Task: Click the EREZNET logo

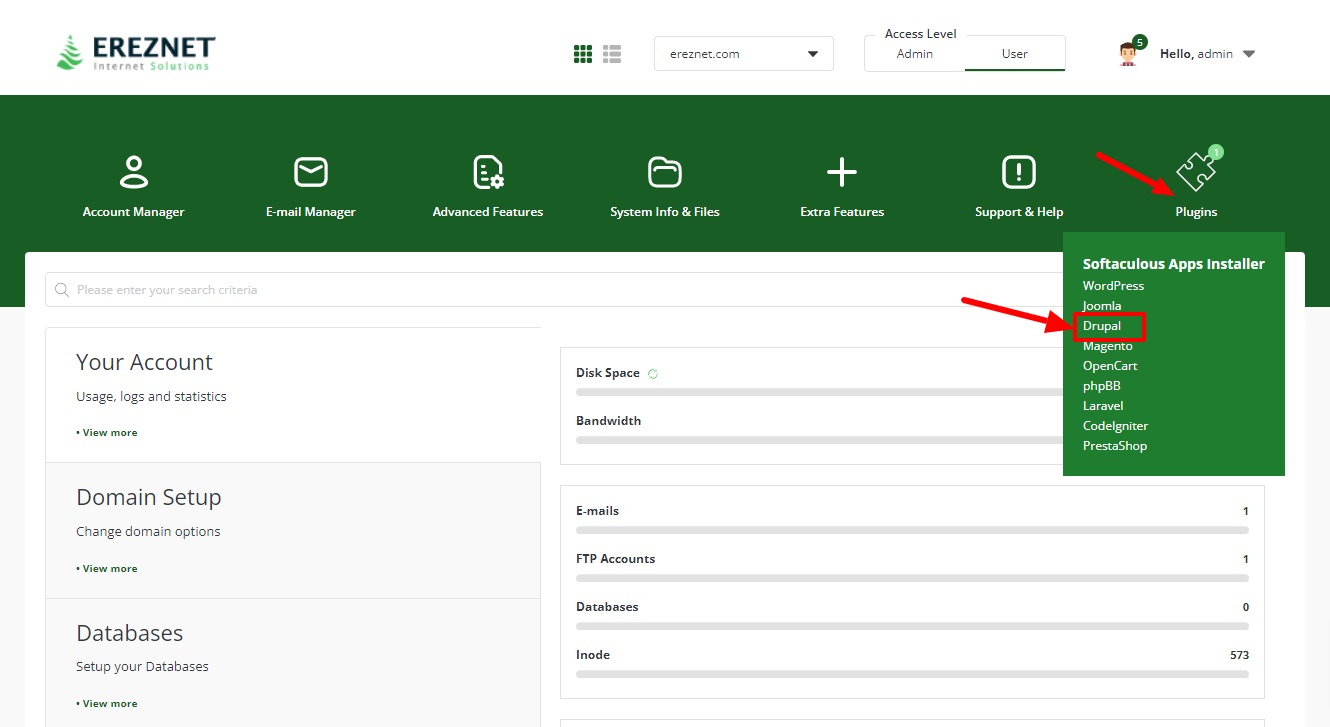Action: tap(135, 52)
